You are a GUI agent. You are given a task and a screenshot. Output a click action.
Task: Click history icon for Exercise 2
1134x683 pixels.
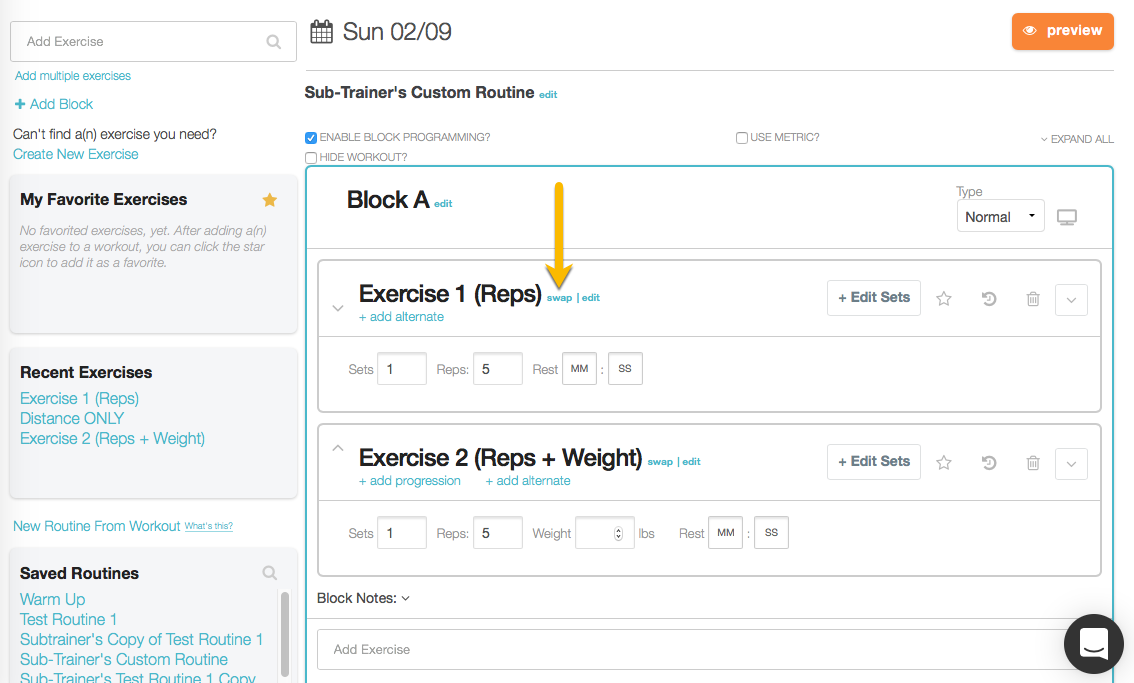coord(989,462)
